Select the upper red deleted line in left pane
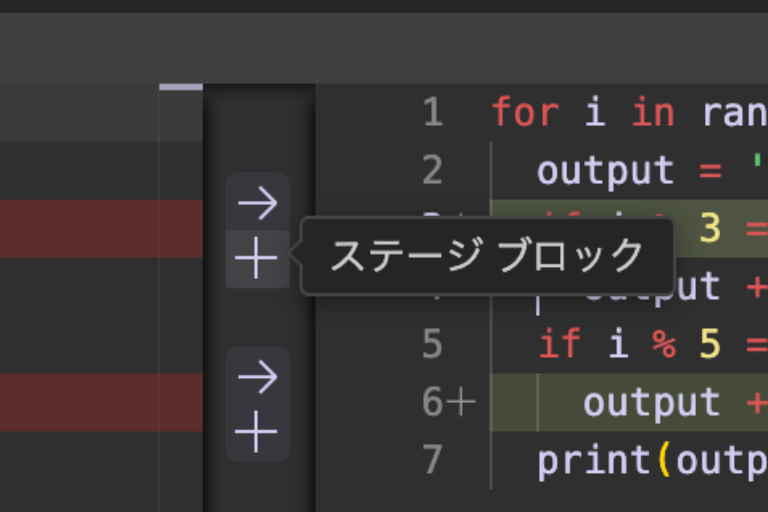The height and width of the screenshot is (512, 768). coord(80,228)
